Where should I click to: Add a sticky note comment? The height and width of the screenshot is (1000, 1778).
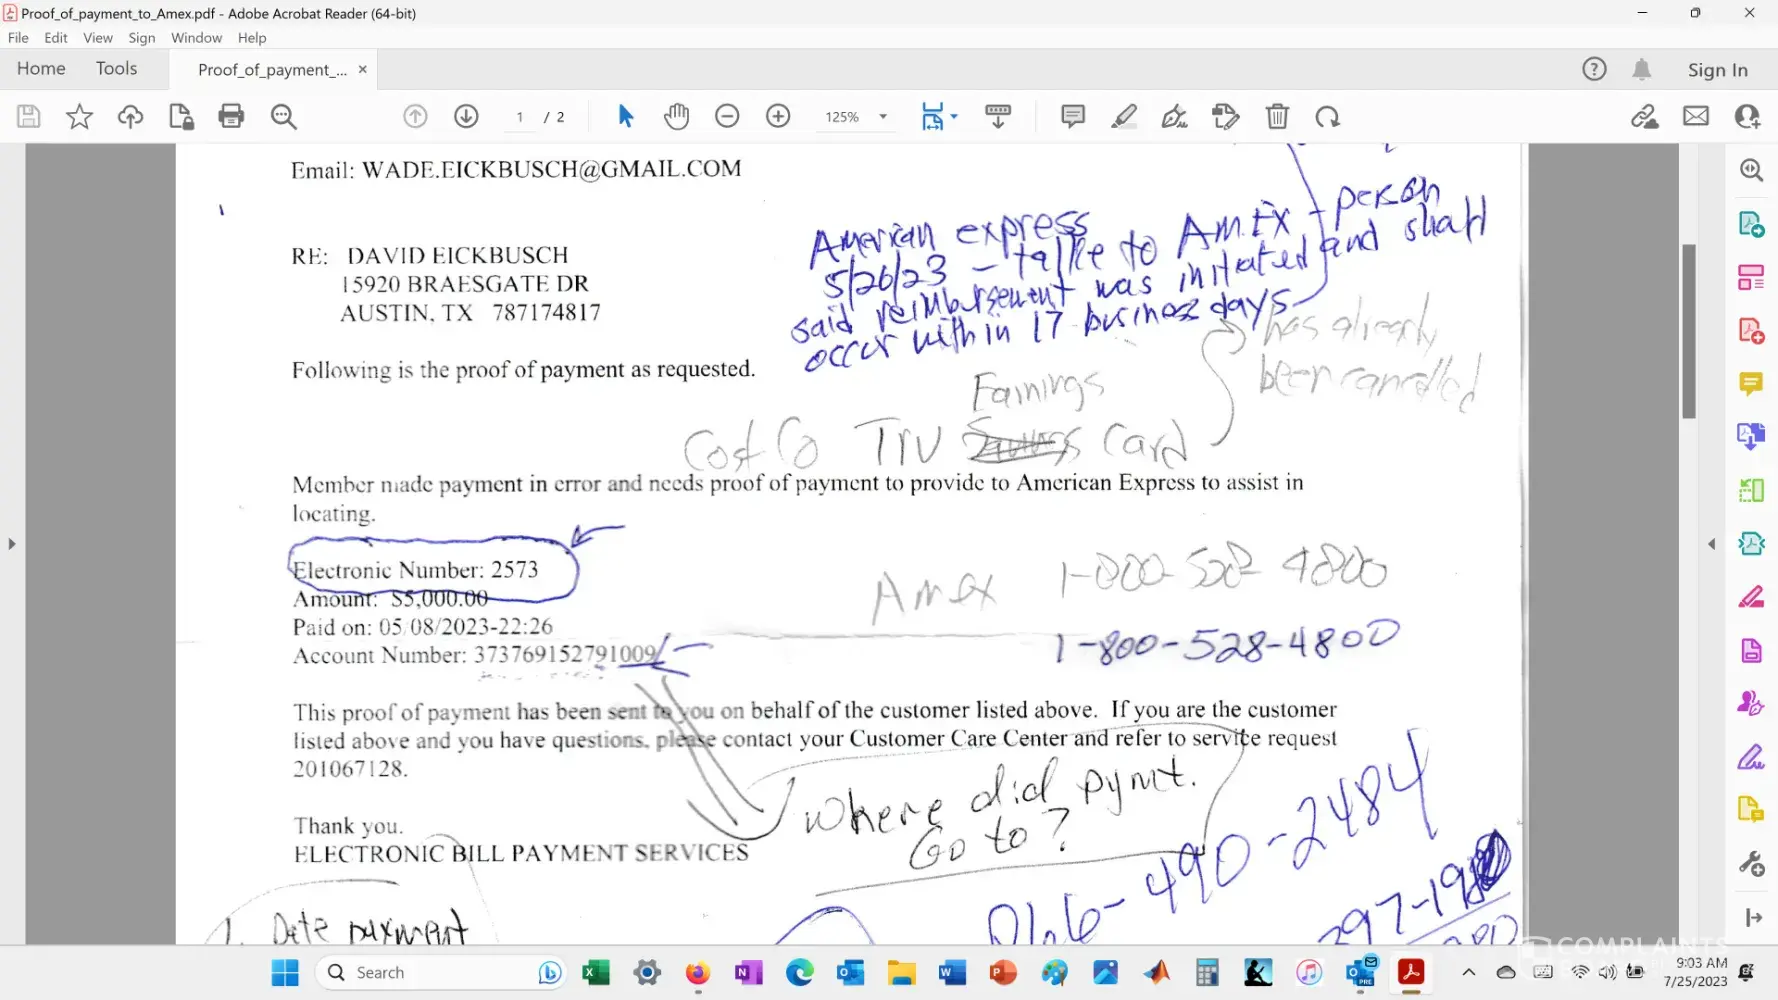pos(1072,117)
